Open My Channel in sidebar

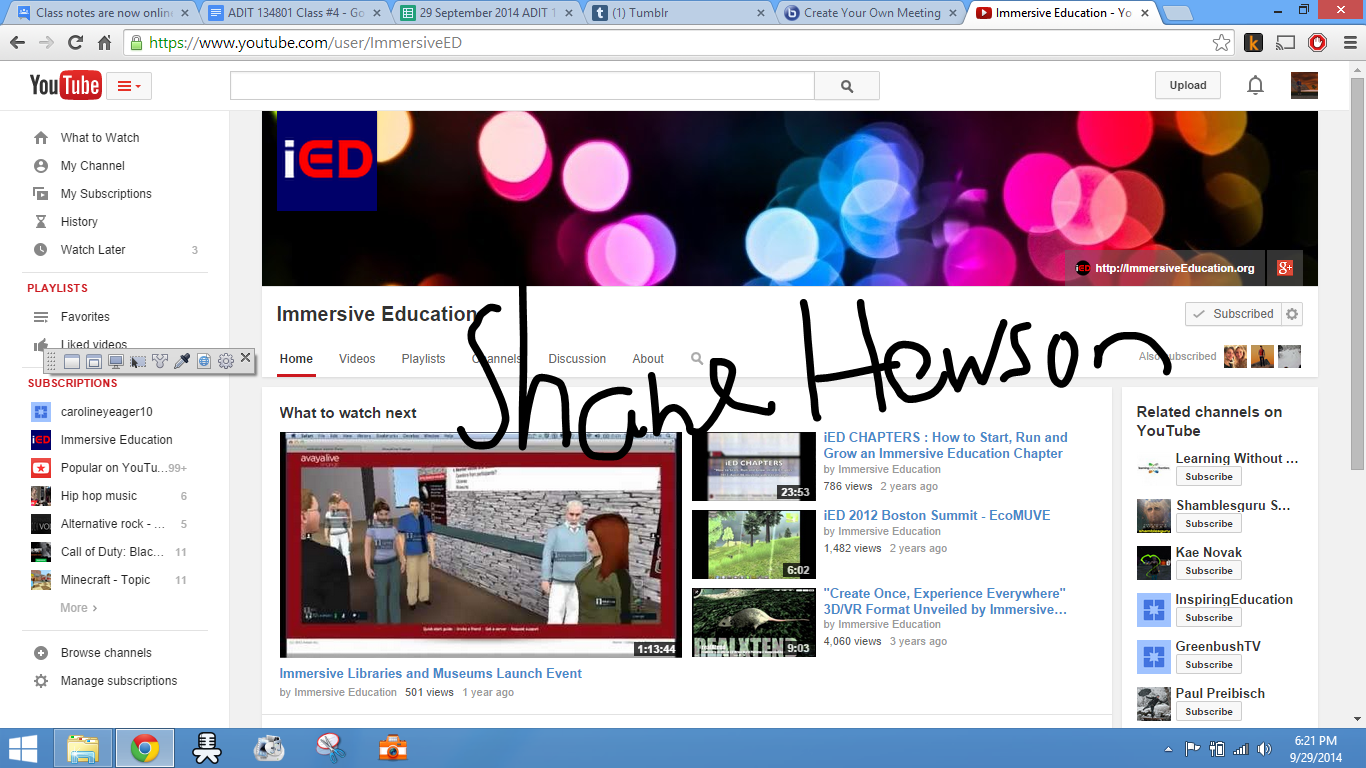coord(93,166)
